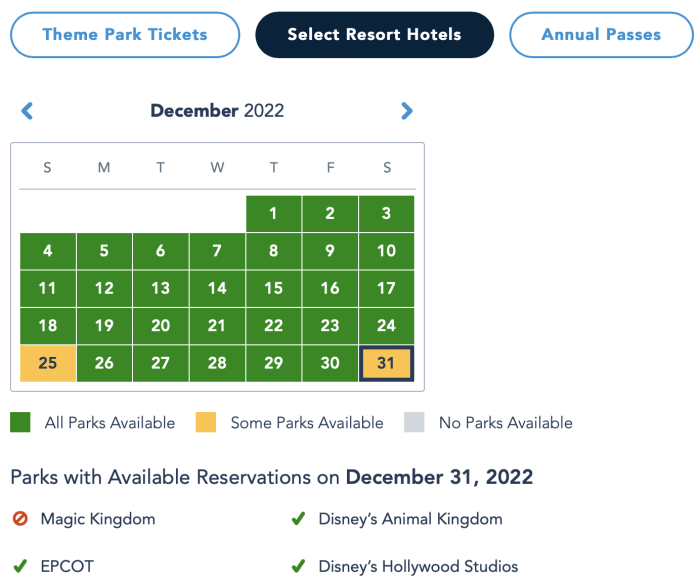Viewport: 700px width, 585px height.
Task: Click the Magic Kingdom unavailable icon
Action: [x=20, y=518]
